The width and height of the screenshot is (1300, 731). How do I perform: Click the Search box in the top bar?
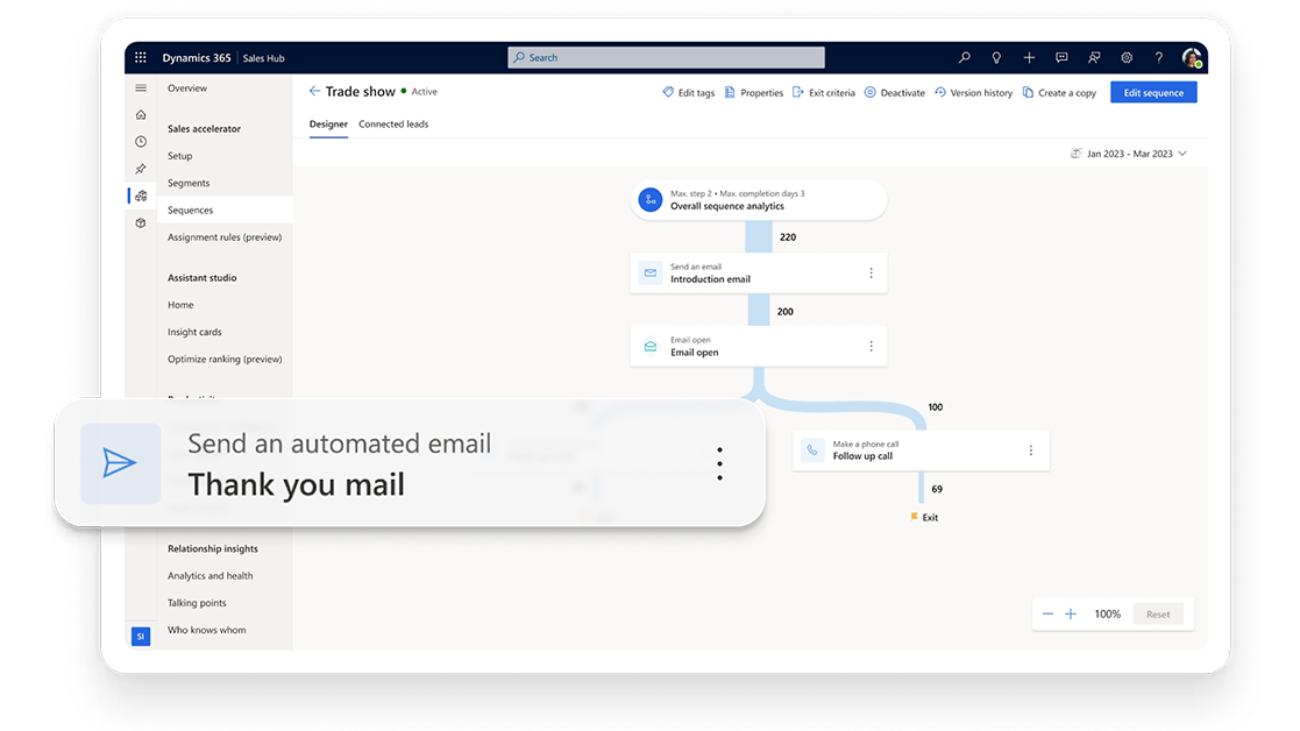(666, 58)
